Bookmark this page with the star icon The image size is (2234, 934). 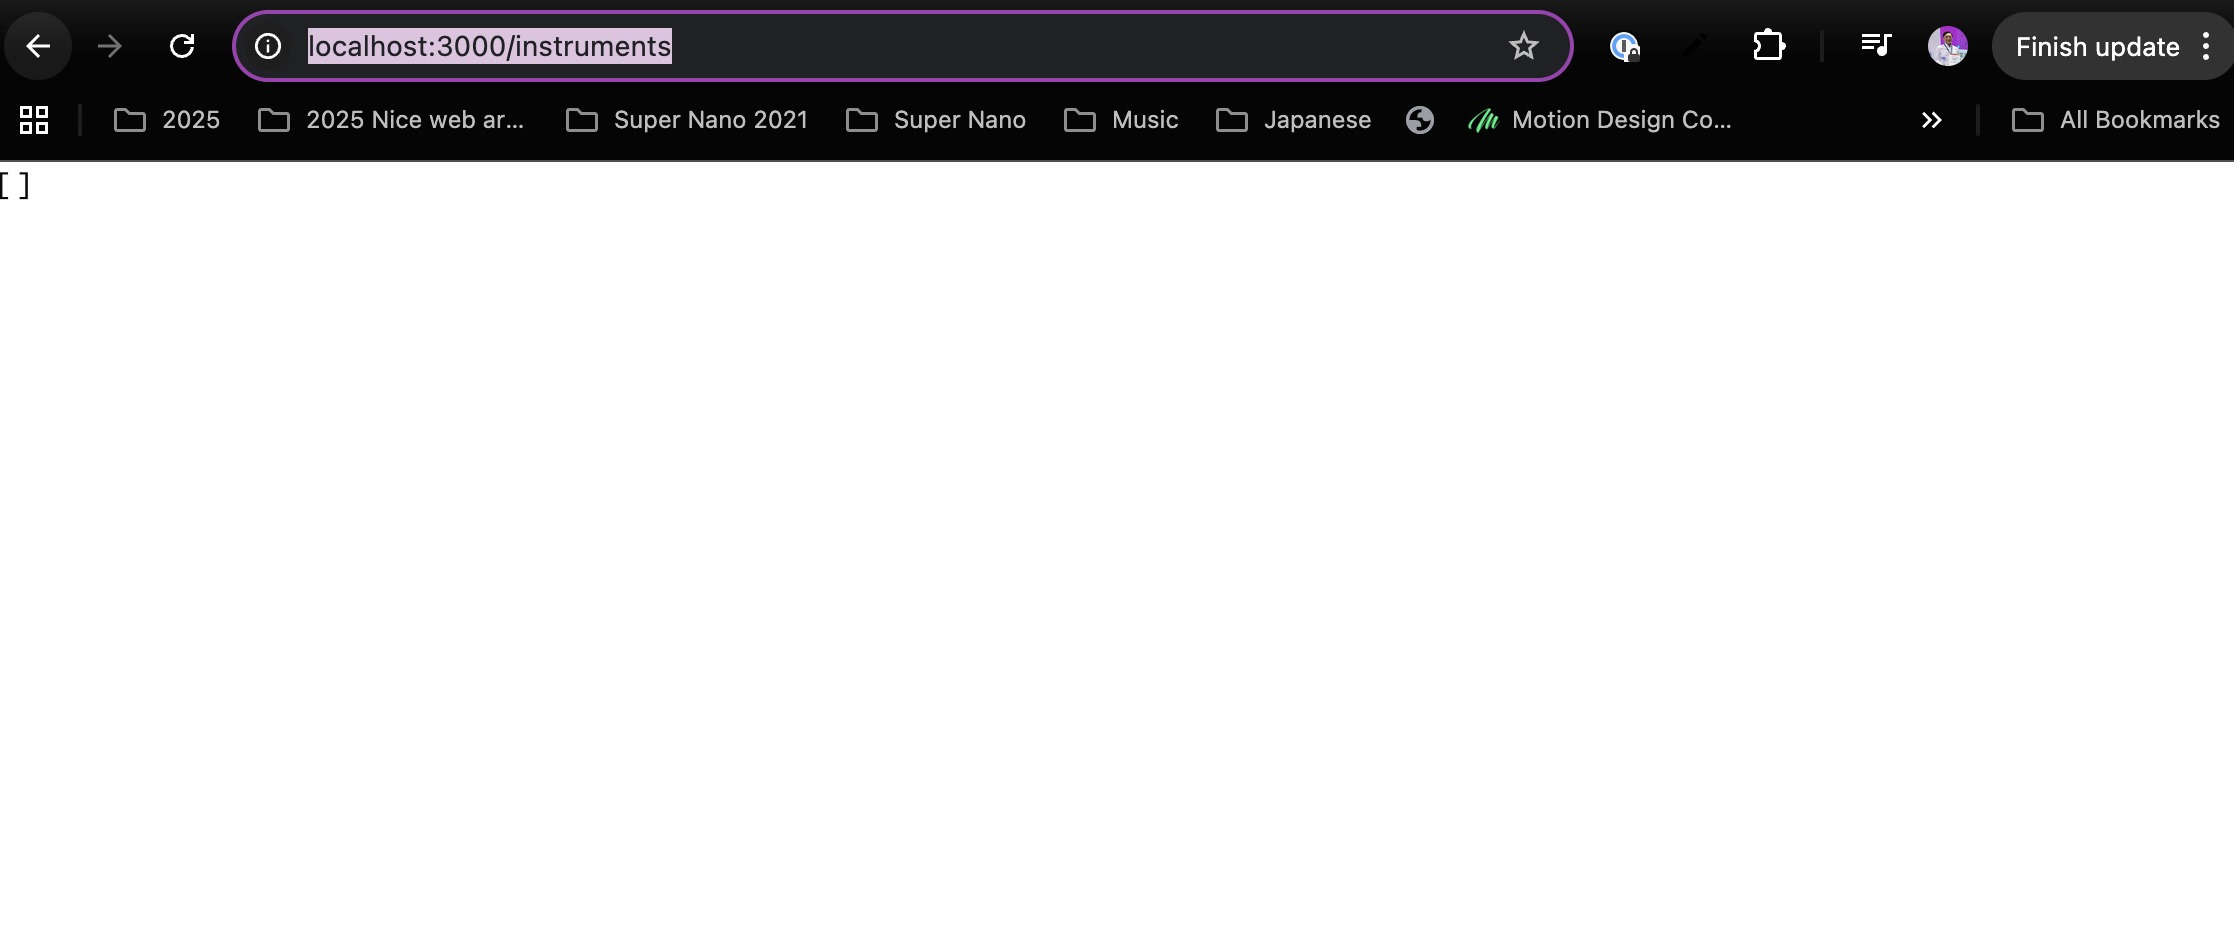pos(1523,46)
